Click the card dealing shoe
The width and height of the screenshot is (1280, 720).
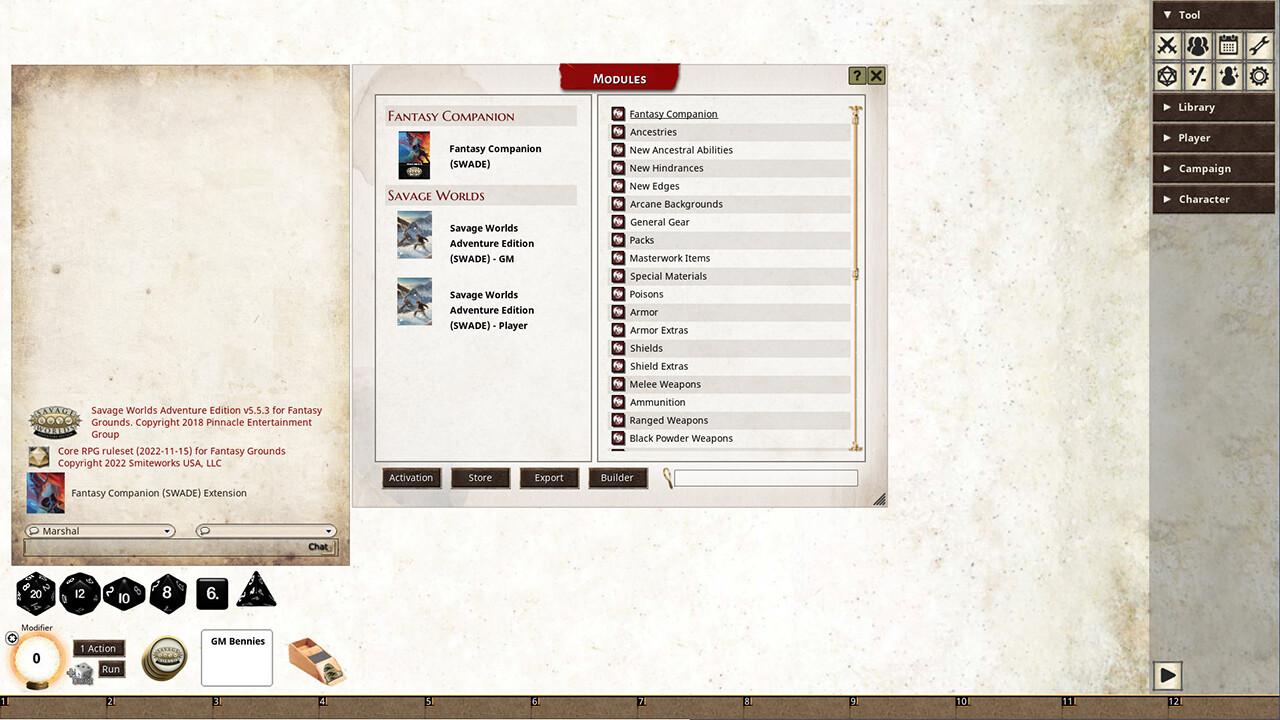pyautogui.click(x=316, y=660)
